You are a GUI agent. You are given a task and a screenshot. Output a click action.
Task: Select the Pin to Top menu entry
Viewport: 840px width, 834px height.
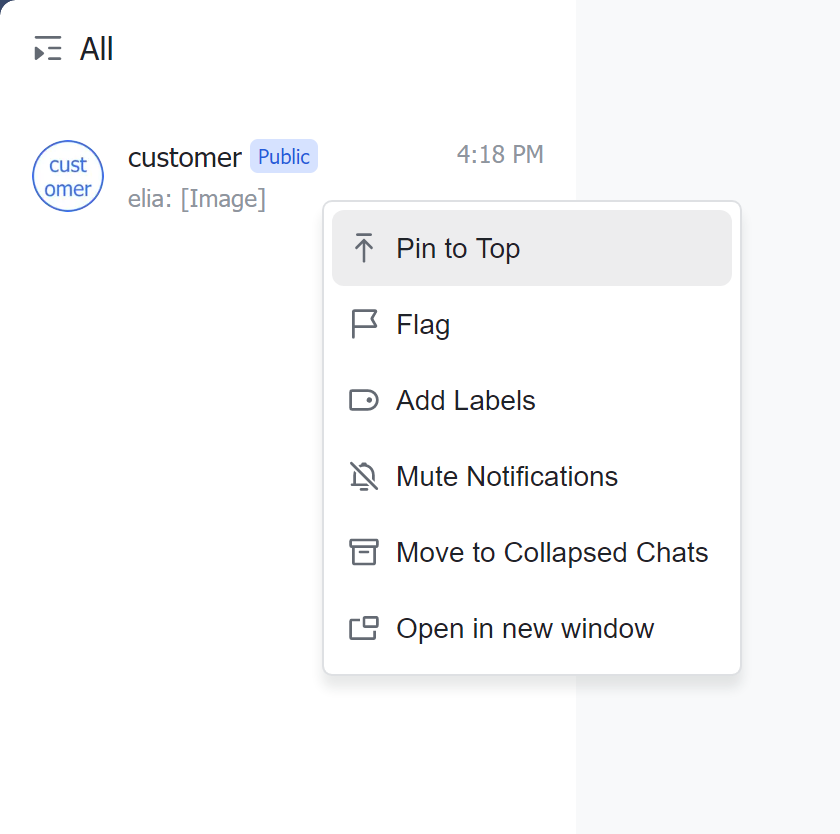point(458,248)
